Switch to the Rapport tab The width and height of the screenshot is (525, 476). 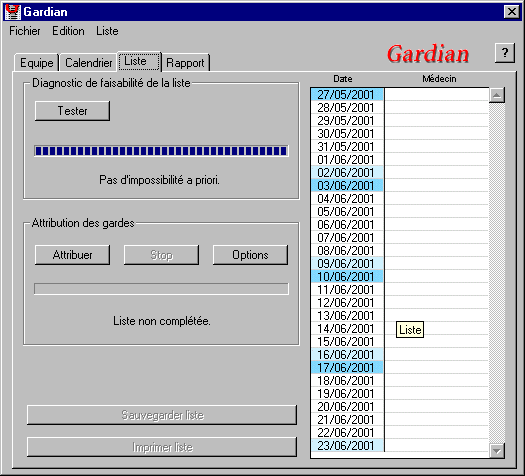(x=185, y=63)
